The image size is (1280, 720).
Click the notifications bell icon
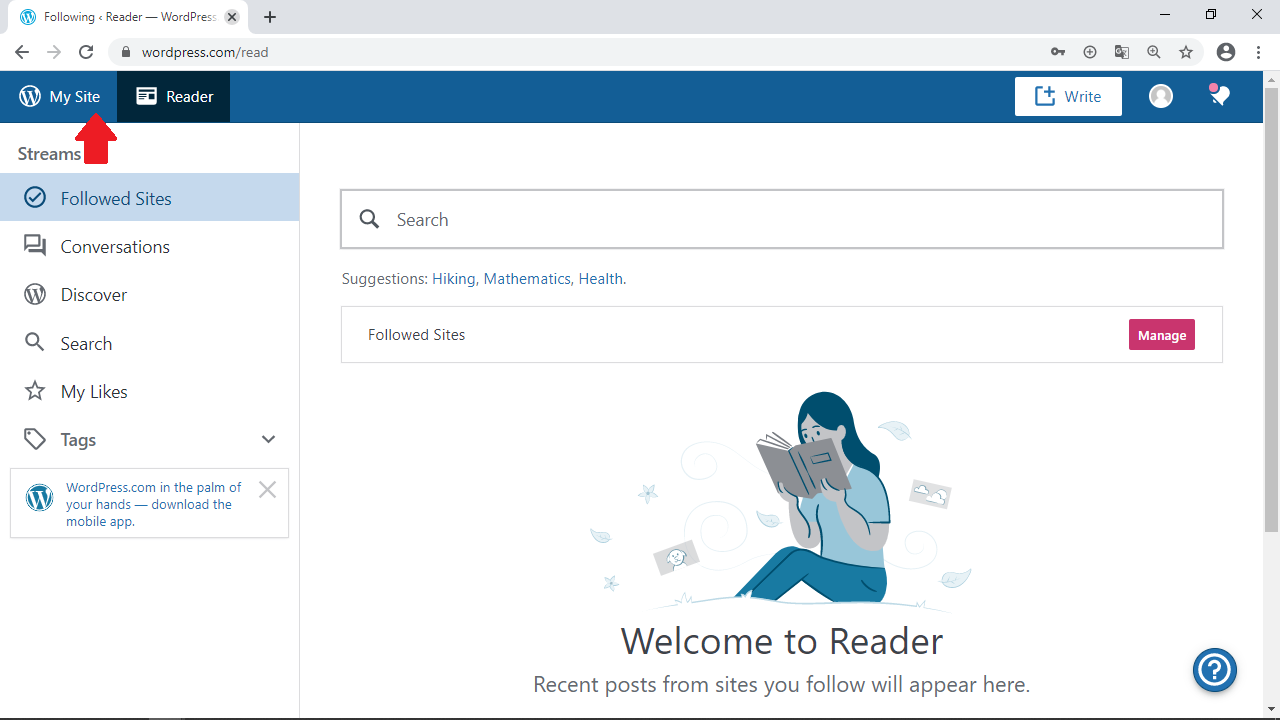click(x=1219, y=96)
